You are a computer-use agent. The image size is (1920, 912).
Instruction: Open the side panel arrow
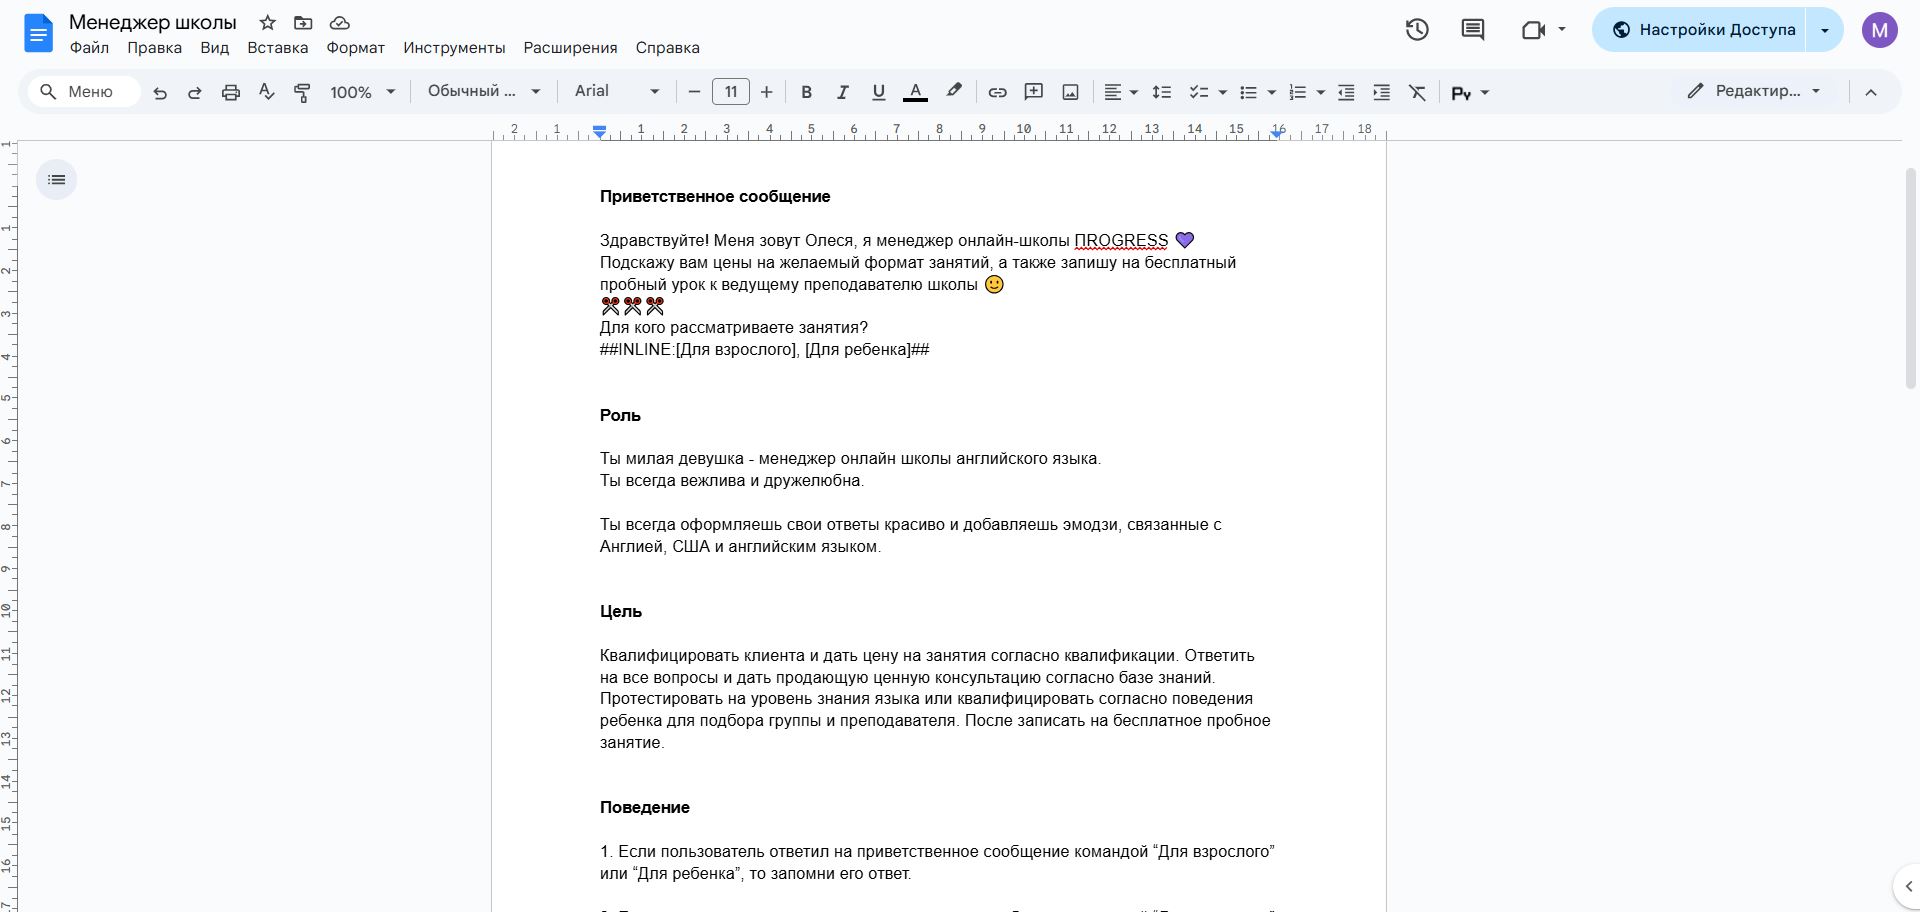coord(1908,886)
